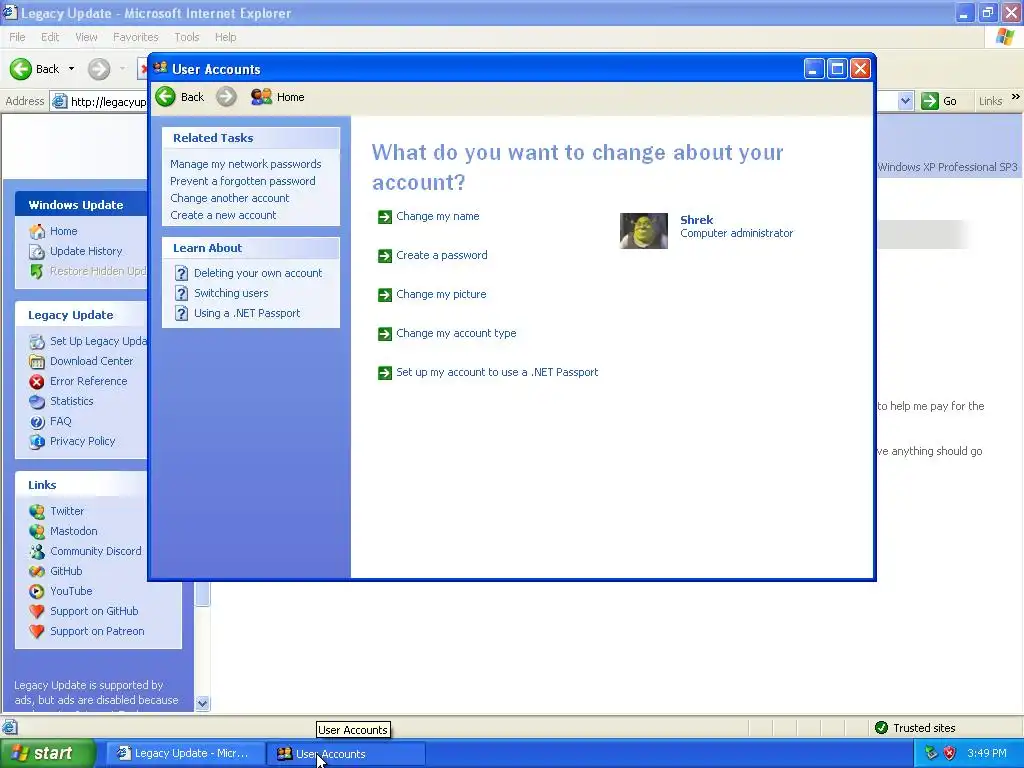Click the Change my account type link text
This screenshot has height=768, width=1024.
tap(456, 333)
